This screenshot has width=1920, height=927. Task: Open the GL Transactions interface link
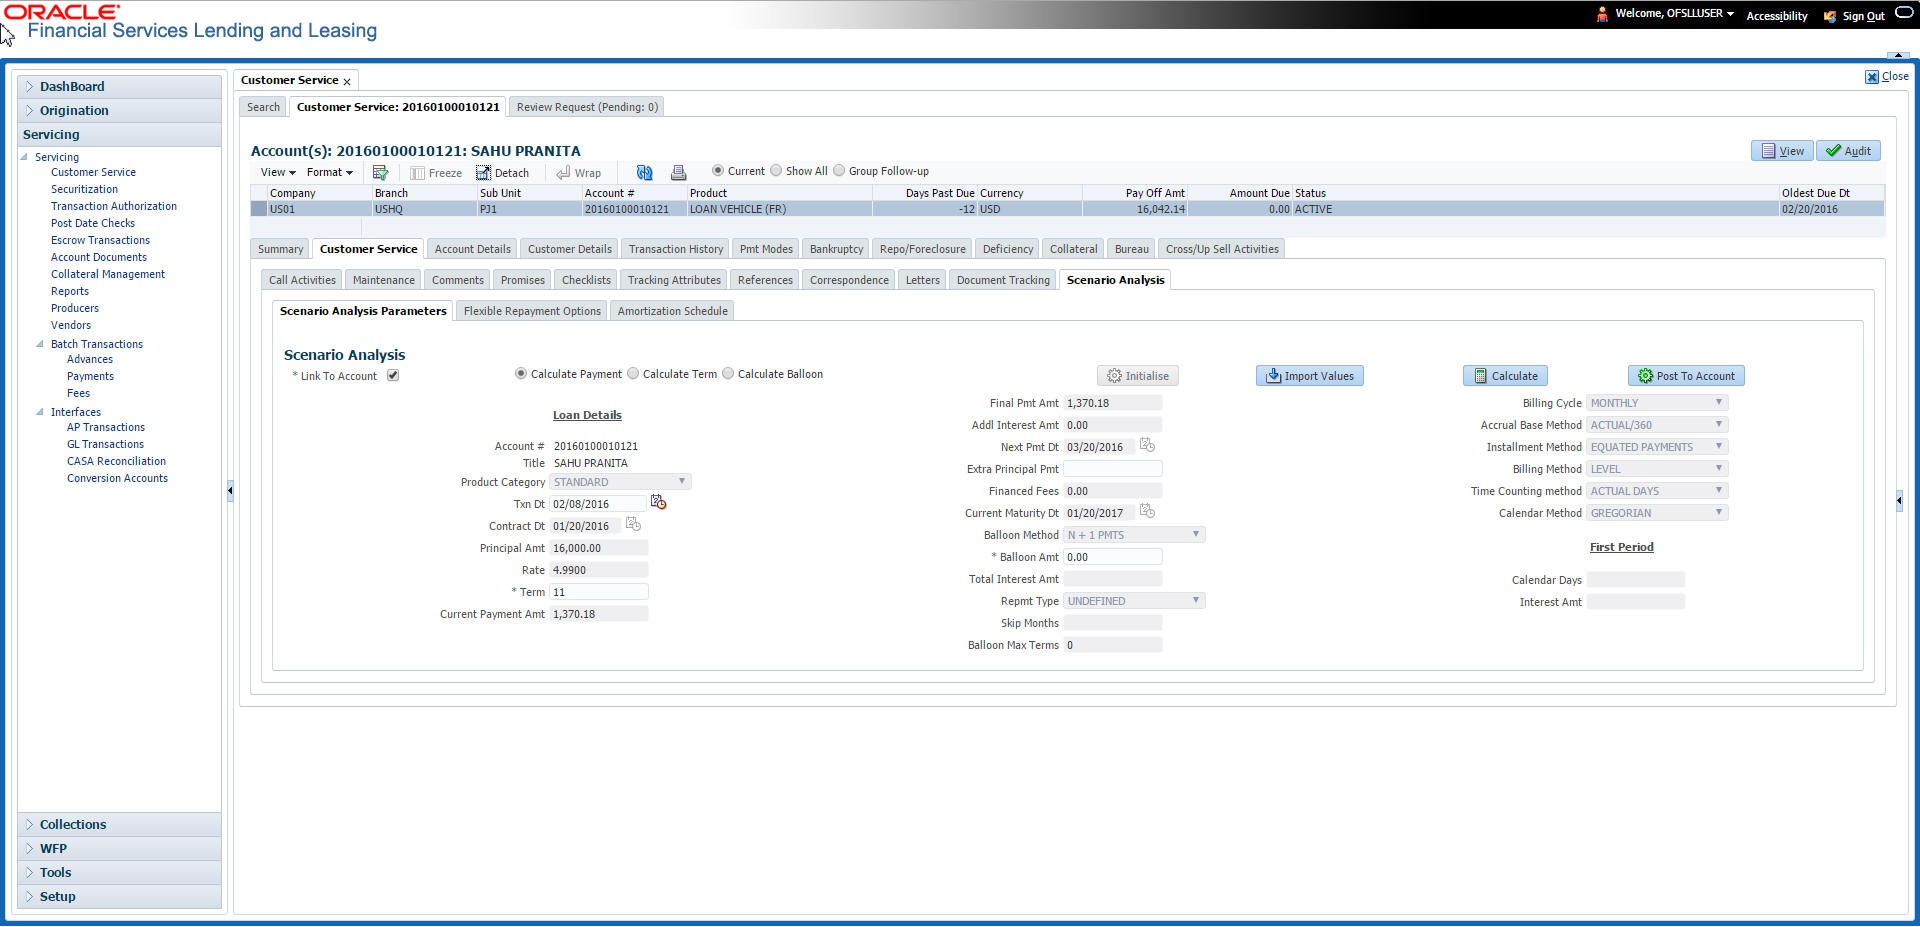(x=105, y=444)
